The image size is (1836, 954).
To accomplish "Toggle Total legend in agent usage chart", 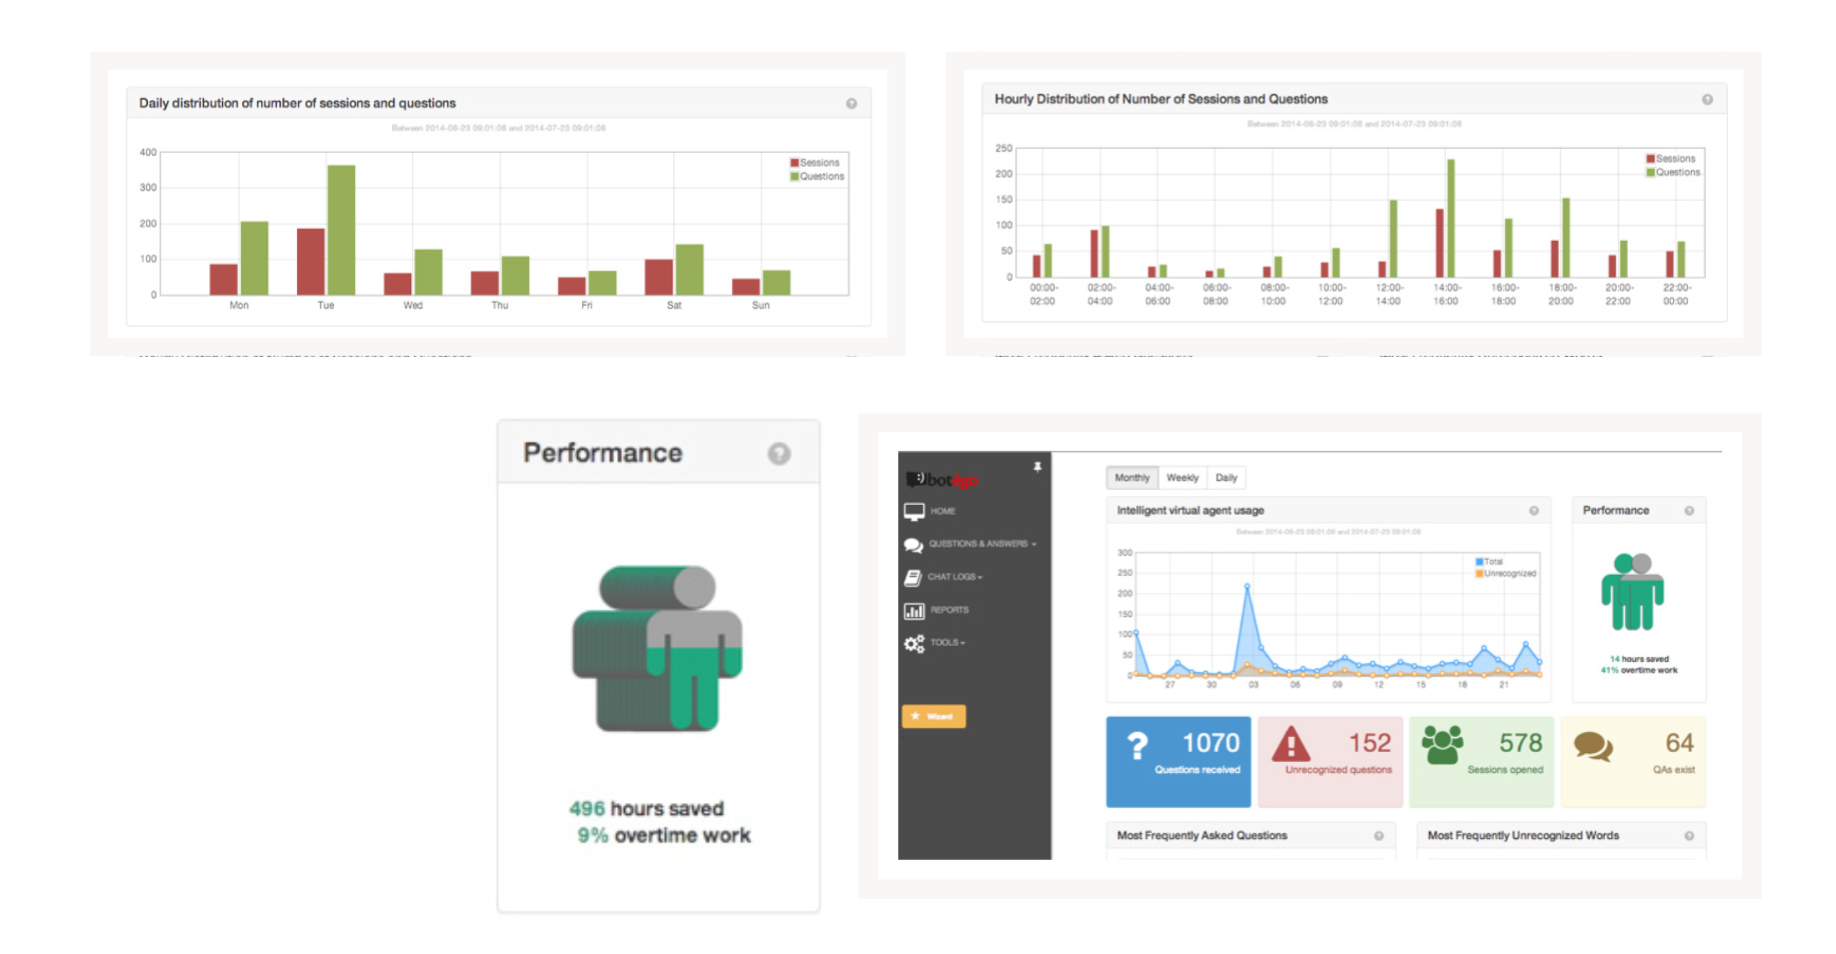I will pos(1489,562).
